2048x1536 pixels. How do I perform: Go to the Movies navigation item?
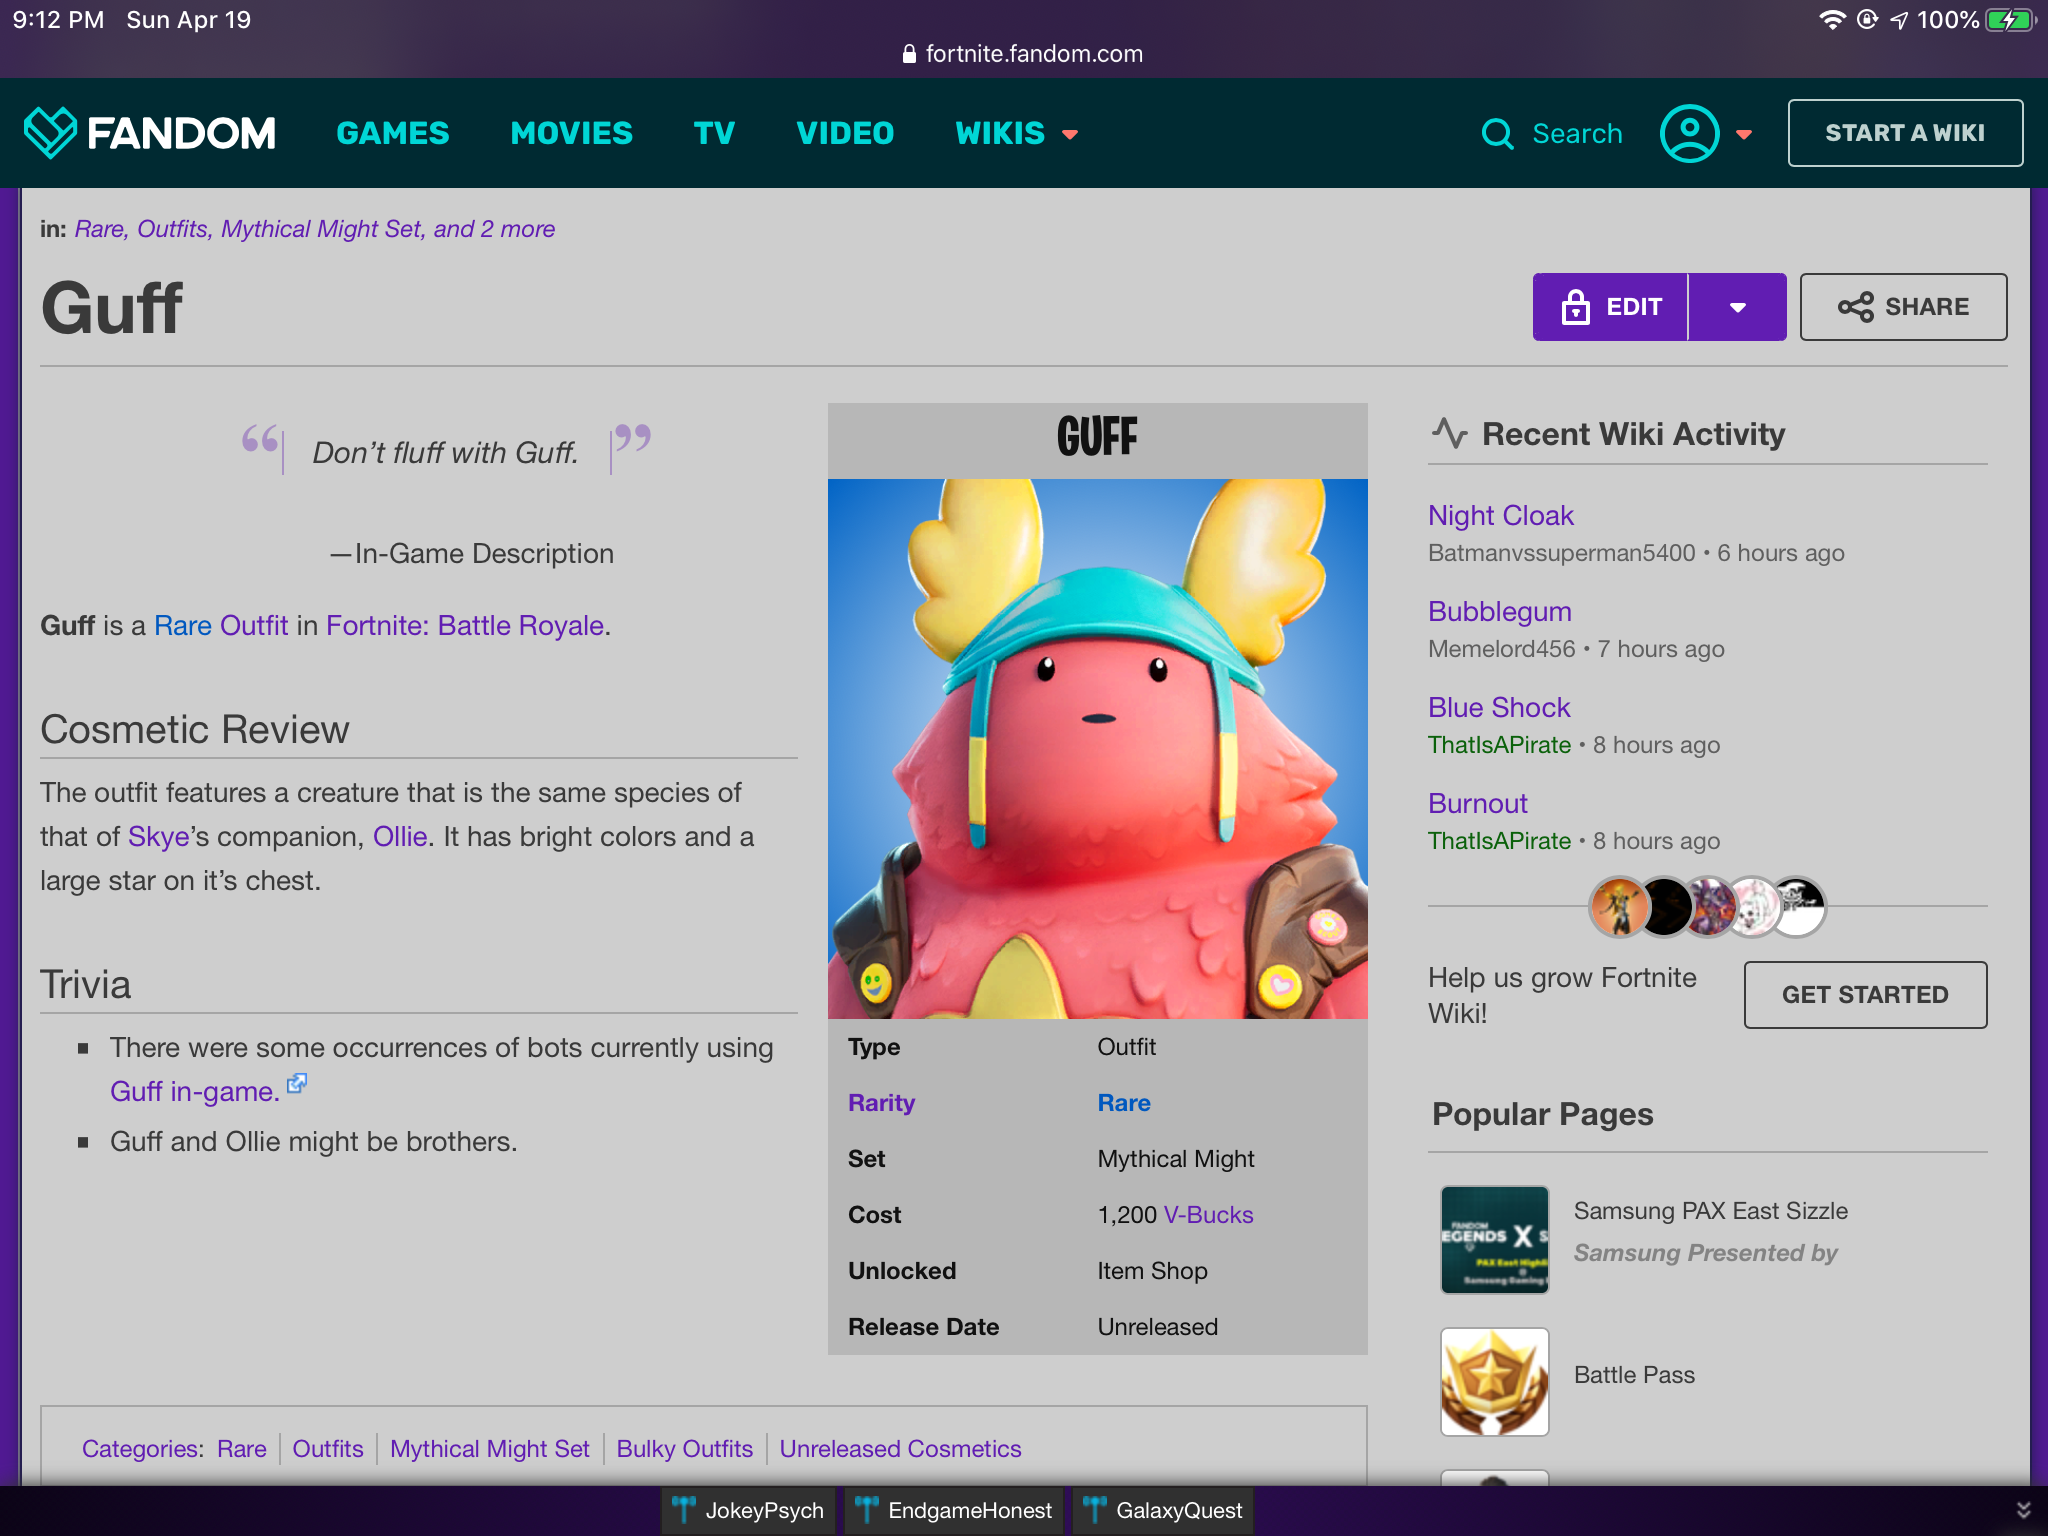pyautogui.click(x=571, y=133)
